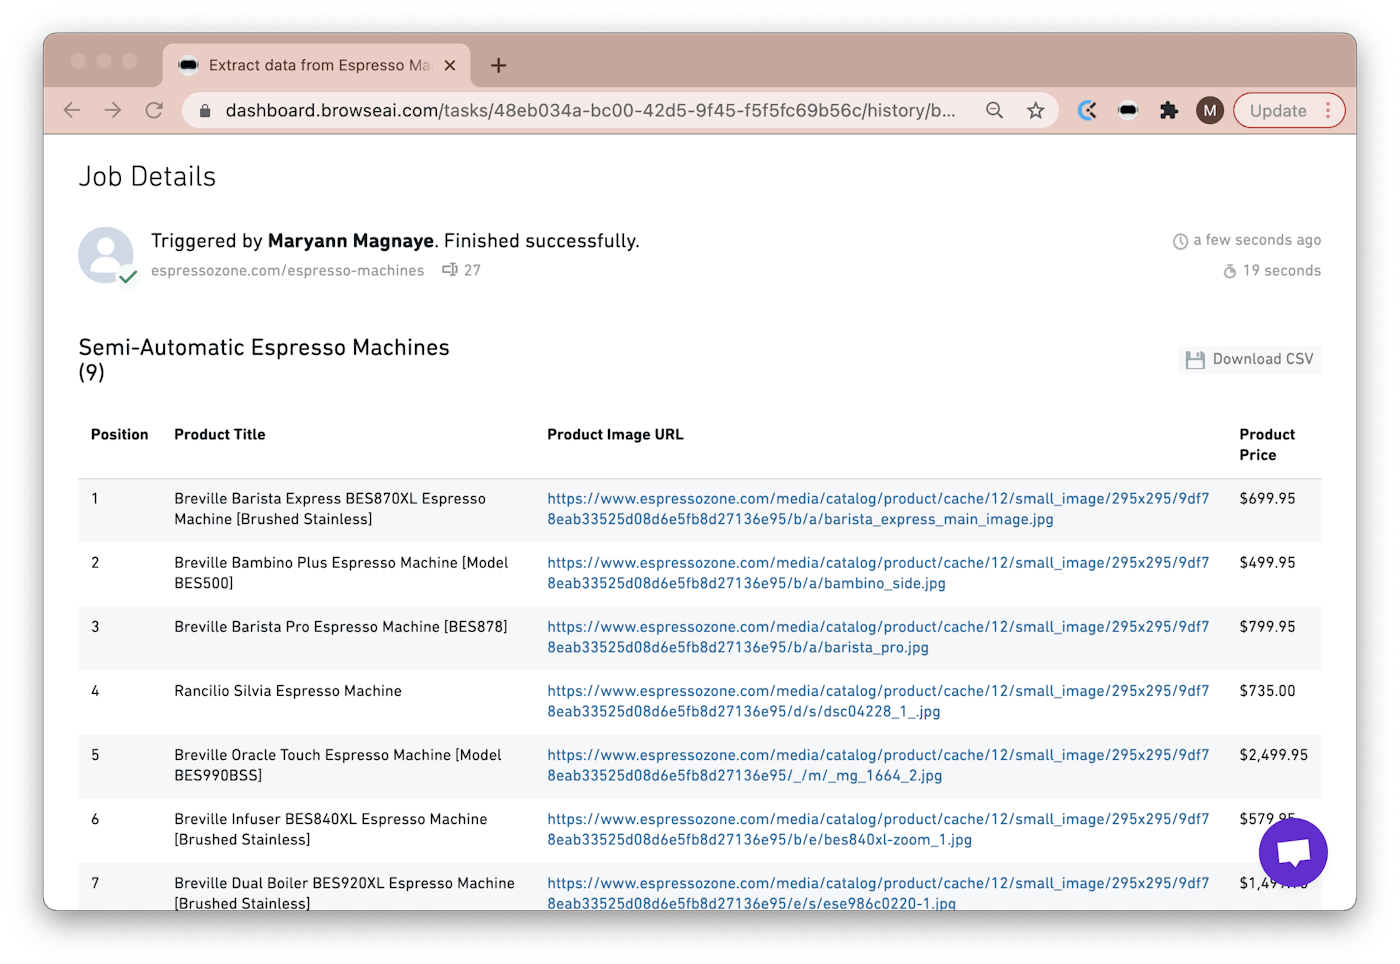The image size is (1400, 964).
Task: Click the Product Title column header
Action: coord(220,435)
